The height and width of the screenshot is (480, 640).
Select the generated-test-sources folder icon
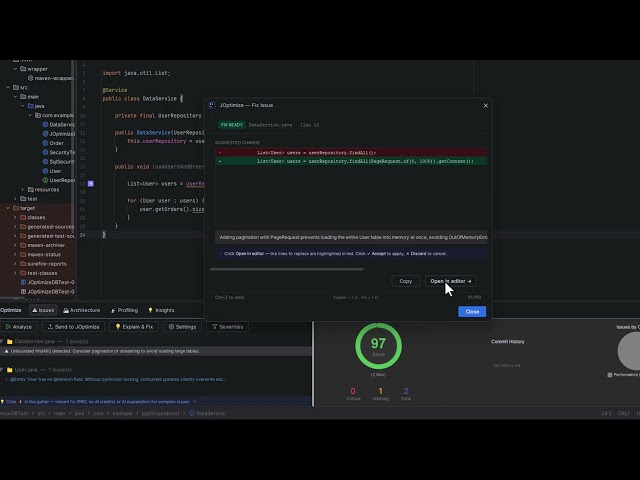pos(23,236)
